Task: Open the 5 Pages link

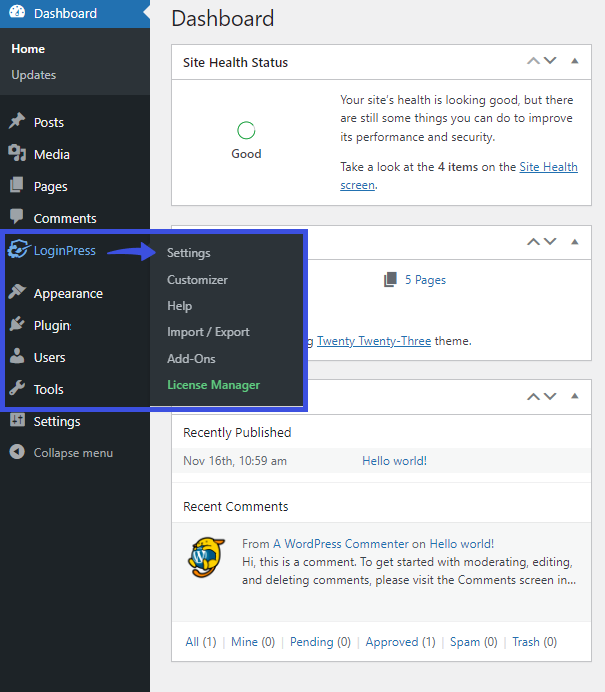Action: [425, 280]
